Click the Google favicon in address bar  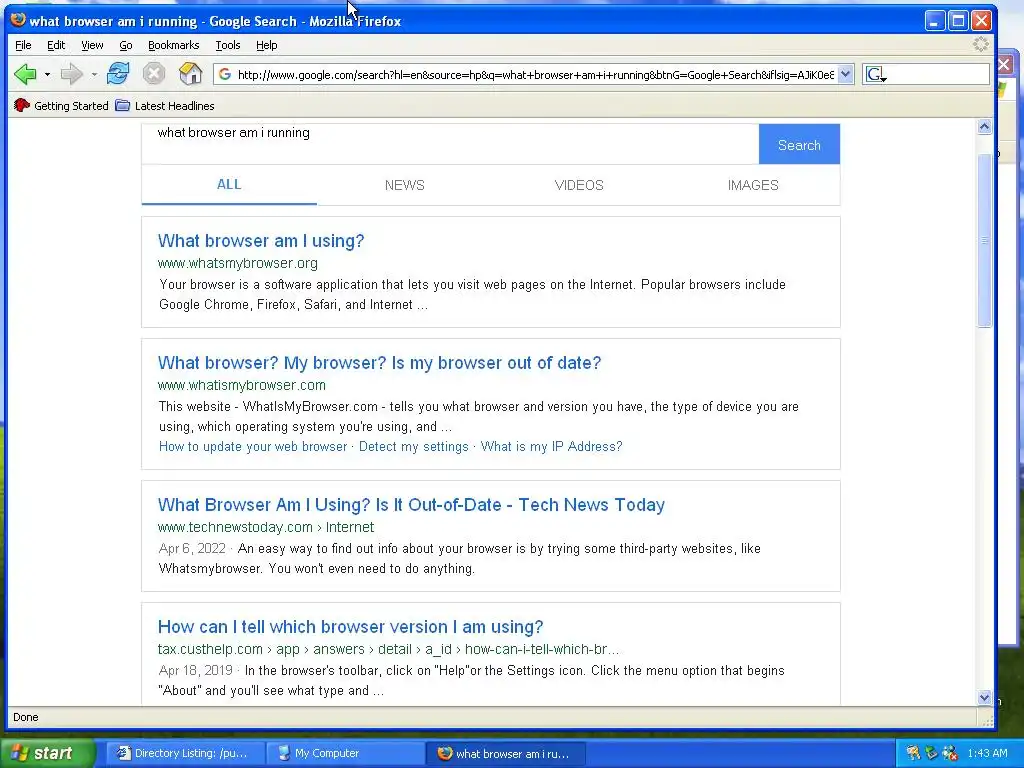pyautogui.click(x=225, y=74)
